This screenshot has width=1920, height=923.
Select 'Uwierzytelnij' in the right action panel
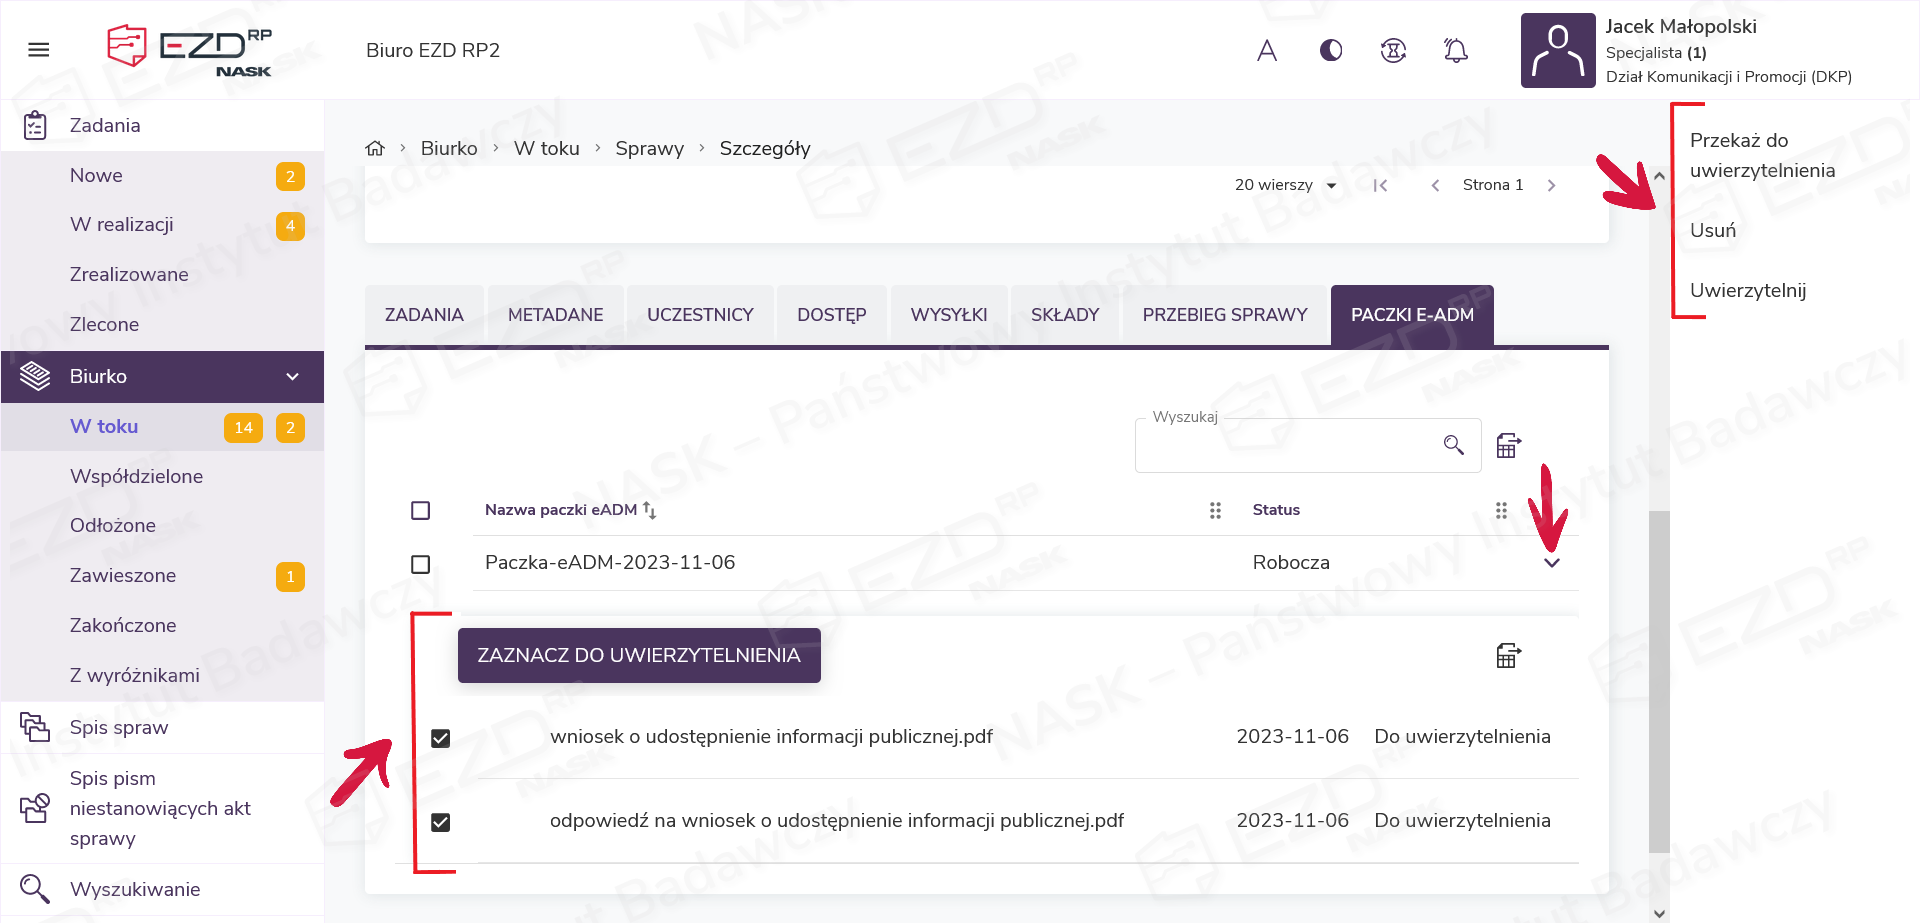click(1747, 291)
